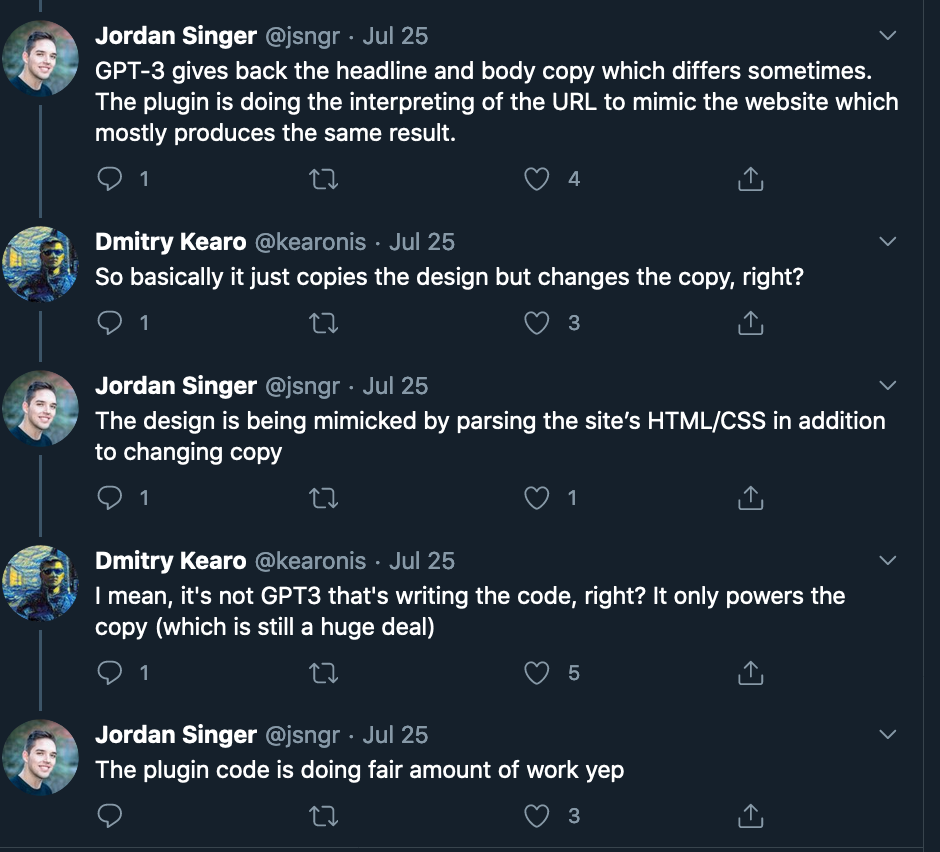Like Dmitry Kearo's "copies the design" tweet
The width and height of the screenshot is (940, 852).
click(x=538, y=323)
